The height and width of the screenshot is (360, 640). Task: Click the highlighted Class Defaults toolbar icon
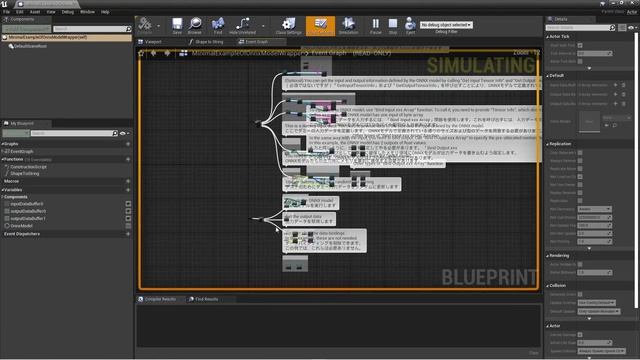320,25
